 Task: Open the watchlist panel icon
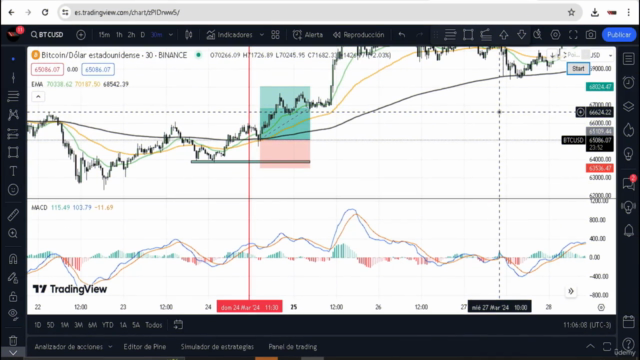(629, 59)
